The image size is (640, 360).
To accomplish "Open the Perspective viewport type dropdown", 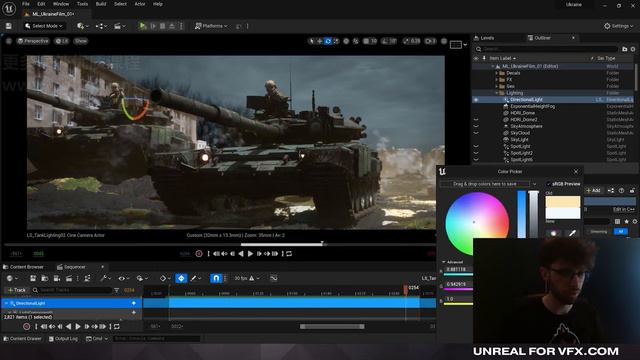I will click(x=33, y=41).
